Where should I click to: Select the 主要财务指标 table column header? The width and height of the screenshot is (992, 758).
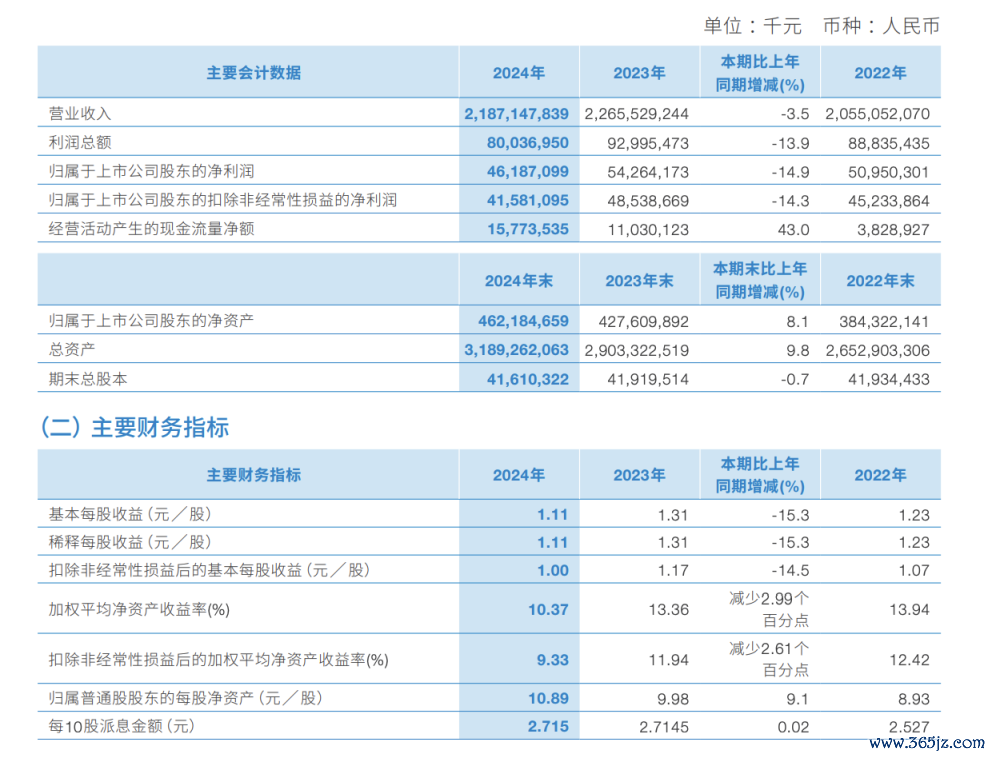(254, 475)
